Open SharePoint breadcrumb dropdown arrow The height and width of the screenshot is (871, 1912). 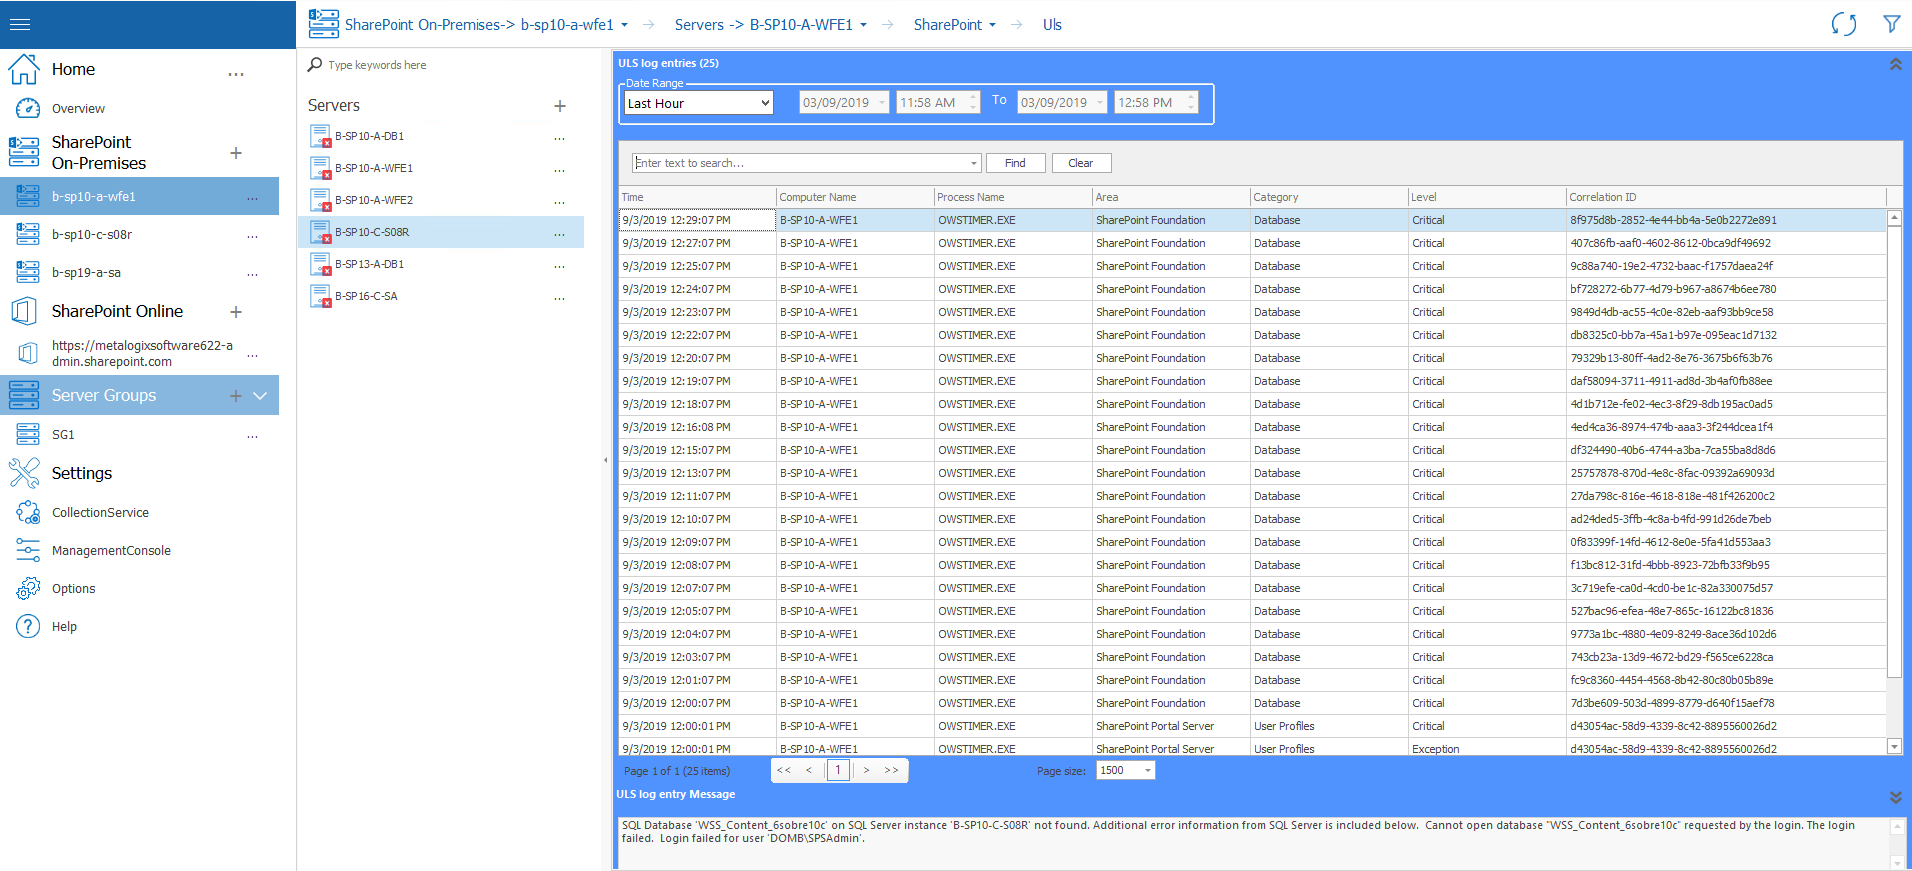click(x=993, y=25)
